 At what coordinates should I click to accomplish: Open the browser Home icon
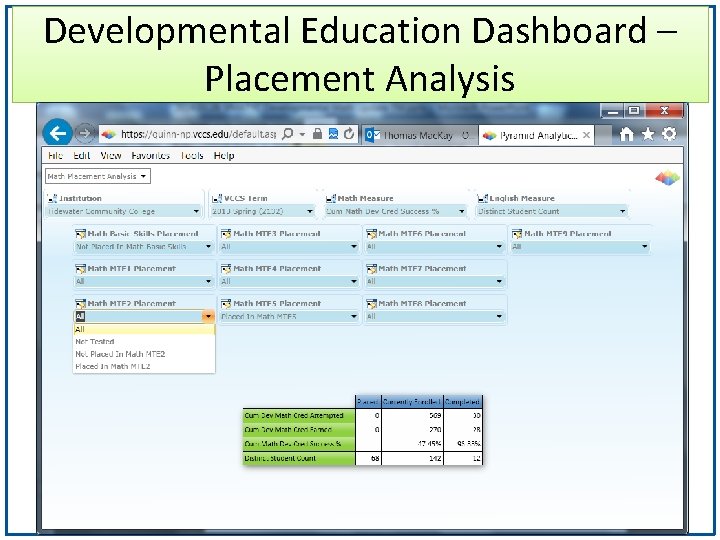click(627, 134)
